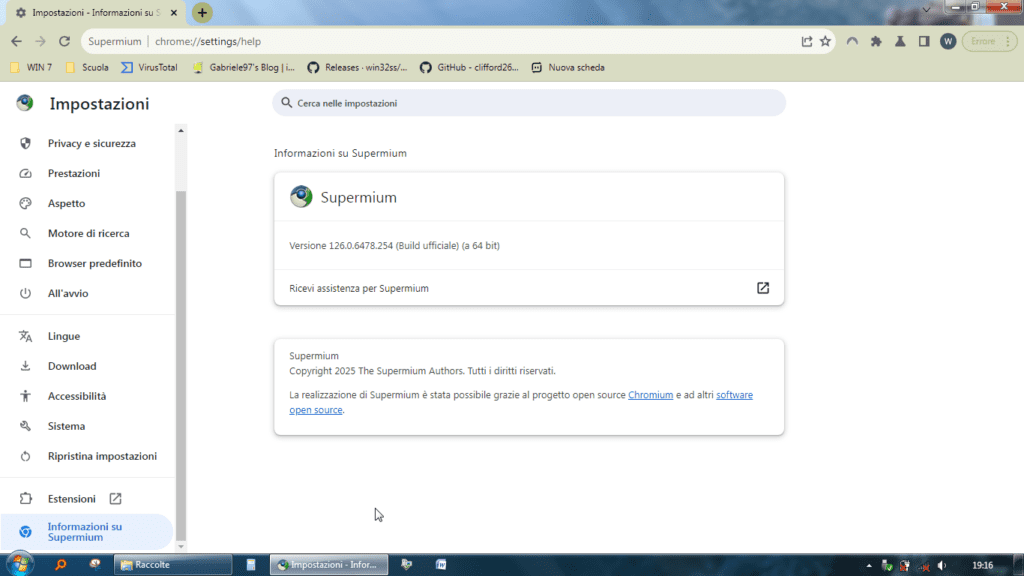Open Privacy e sicurezza settings
This screenshot has width=1024, height=576.
click(88, 143)
